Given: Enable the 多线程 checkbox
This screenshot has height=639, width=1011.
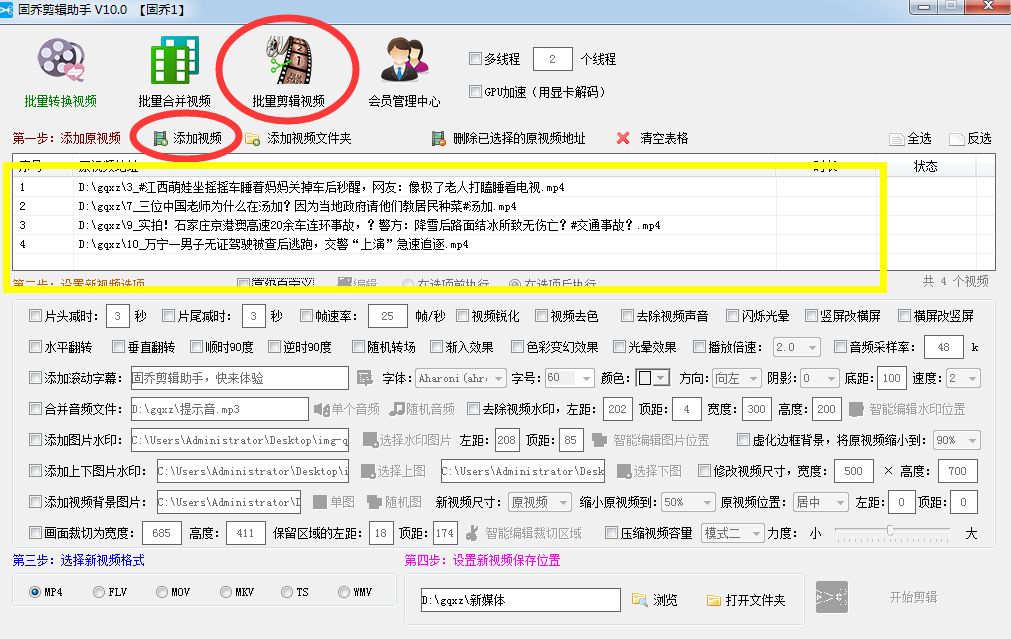Looking at the screenshot, I should point(476,58).
